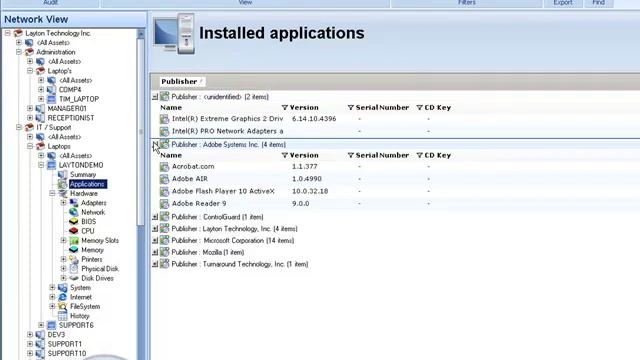Filter Serial Number column in Adobe group
This screenshot has width=640, height=360.
click(x=351, y=156)
